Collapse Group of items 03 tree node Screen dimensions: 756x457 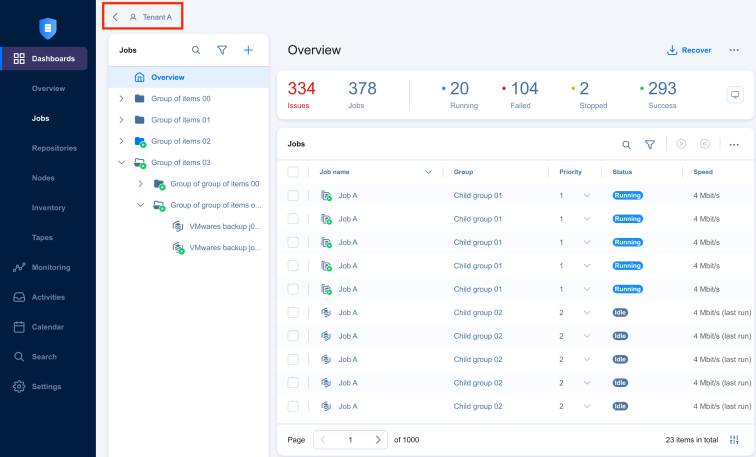pyautogui.click(x=121, y=162)
